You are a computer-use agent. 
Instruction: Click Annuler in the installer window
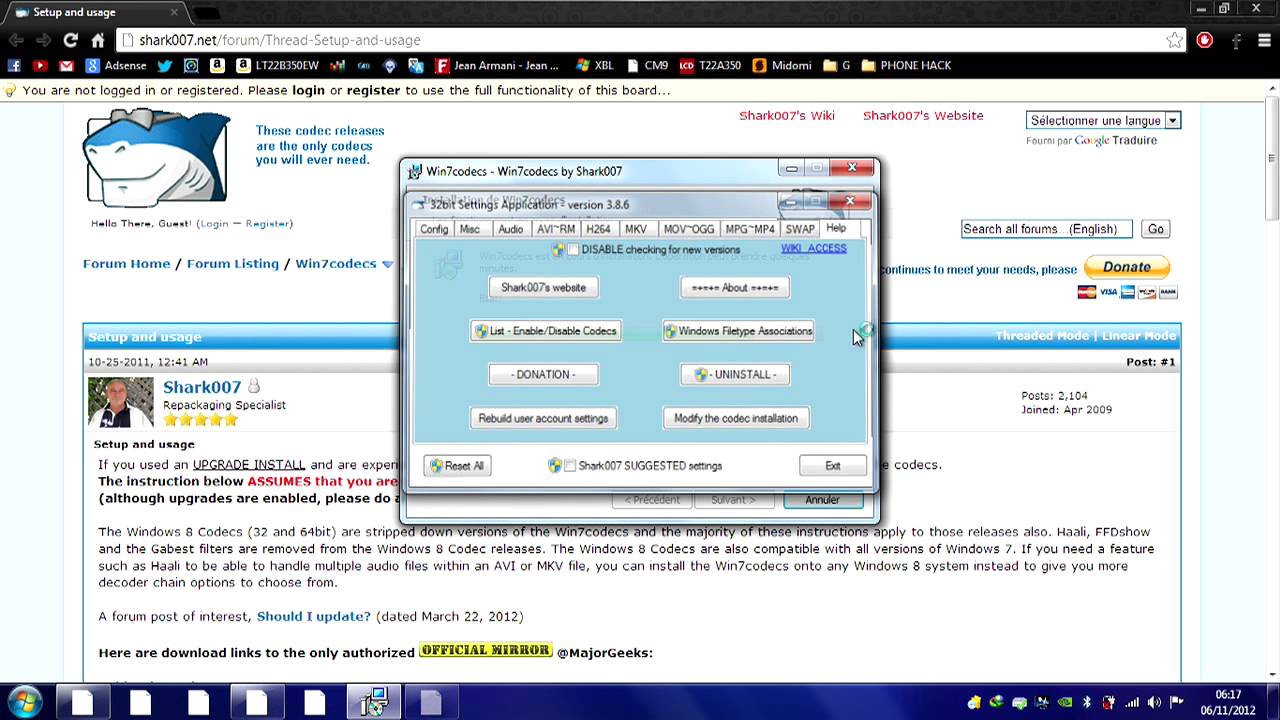pos(823,500)
